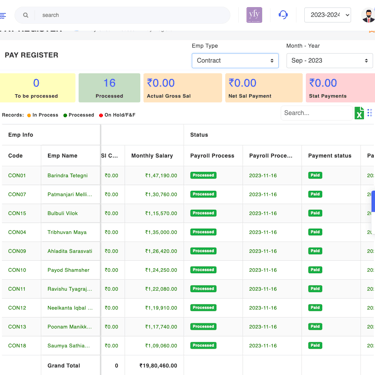
Task: Open the column chooser grid icon
Action: click(370, 113)
